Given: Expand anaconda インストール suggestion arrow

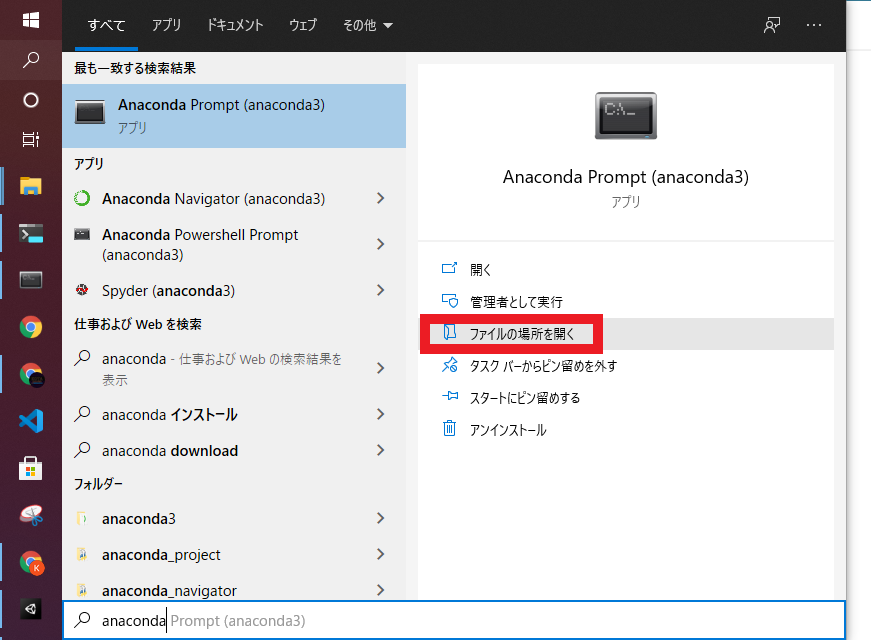Looking at the screenshot, I should [x=381, y=414].
